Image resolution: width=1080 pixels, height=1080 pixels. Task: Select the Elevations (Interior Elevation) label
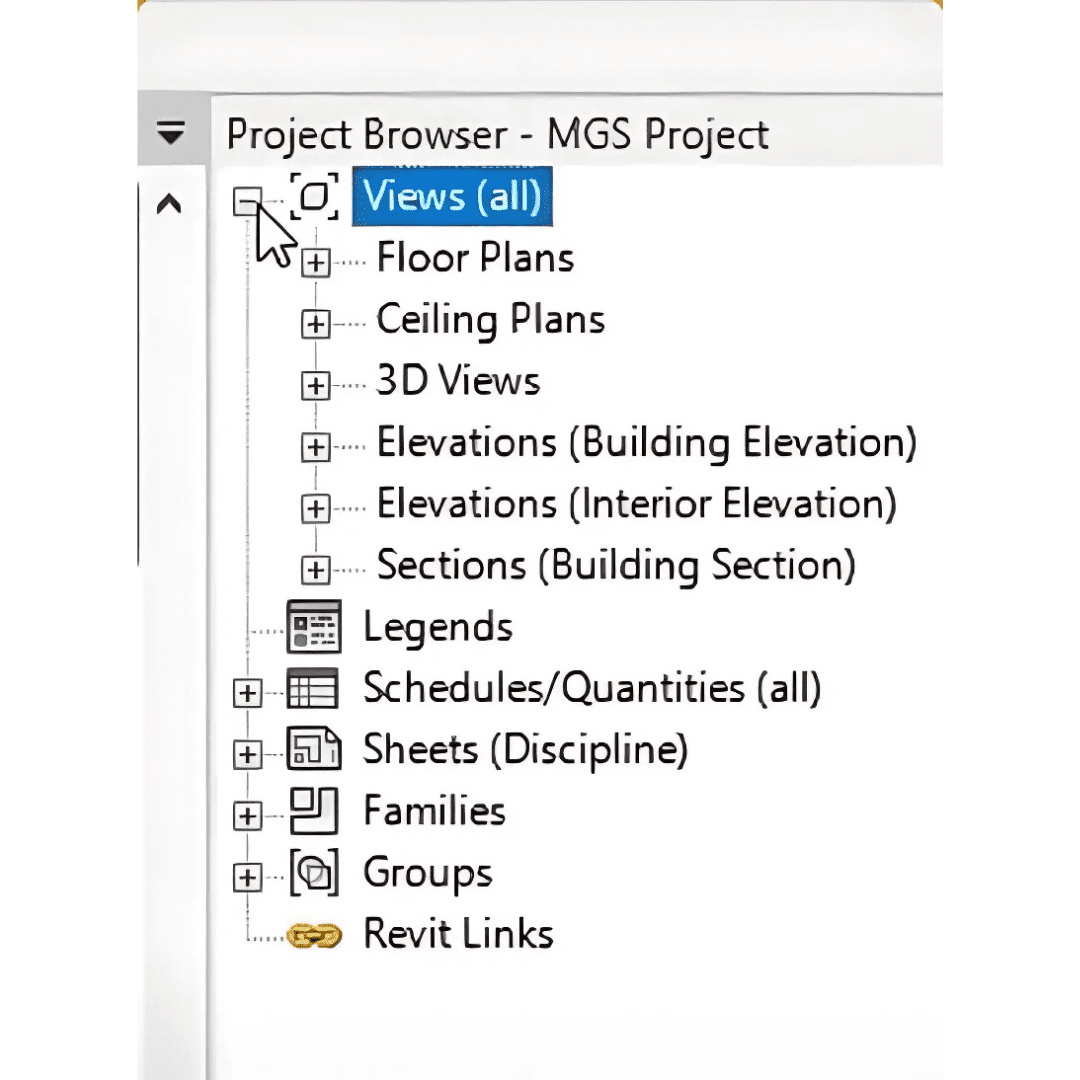pyautogui.click(x=636, y=503)
